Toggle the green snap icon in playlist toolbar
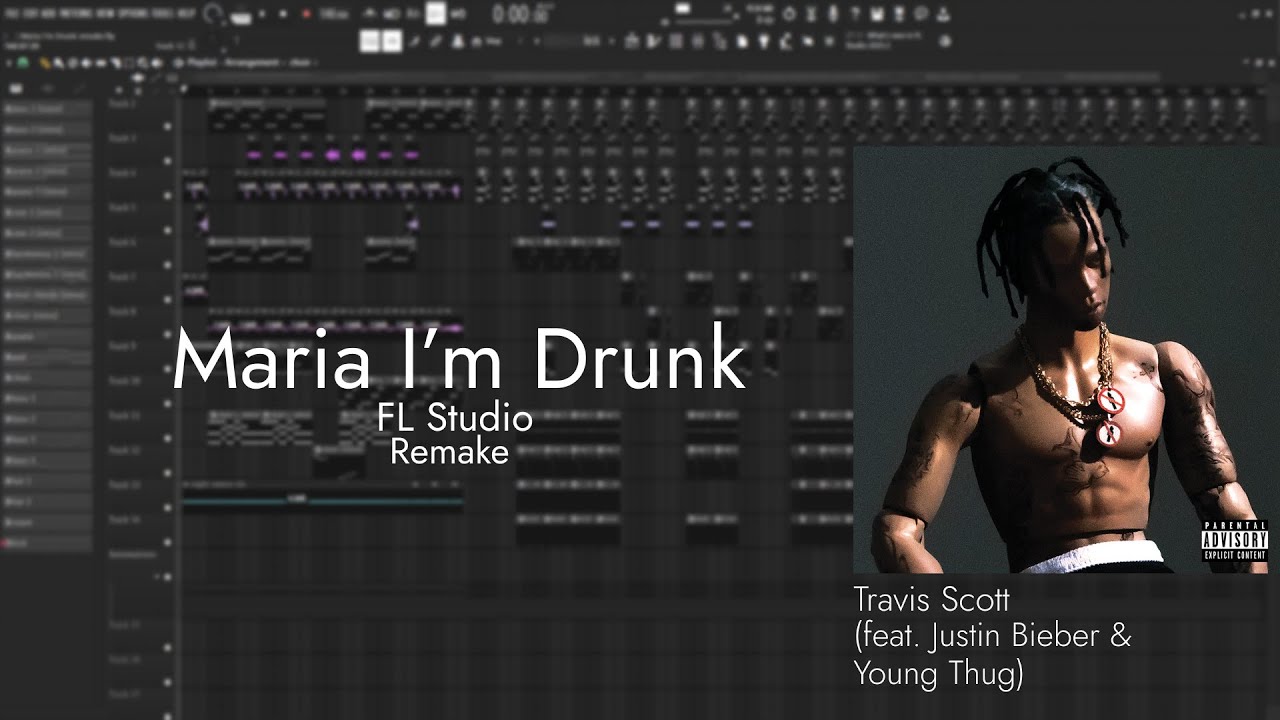1280x720 pixels. (x=22, y=62)
